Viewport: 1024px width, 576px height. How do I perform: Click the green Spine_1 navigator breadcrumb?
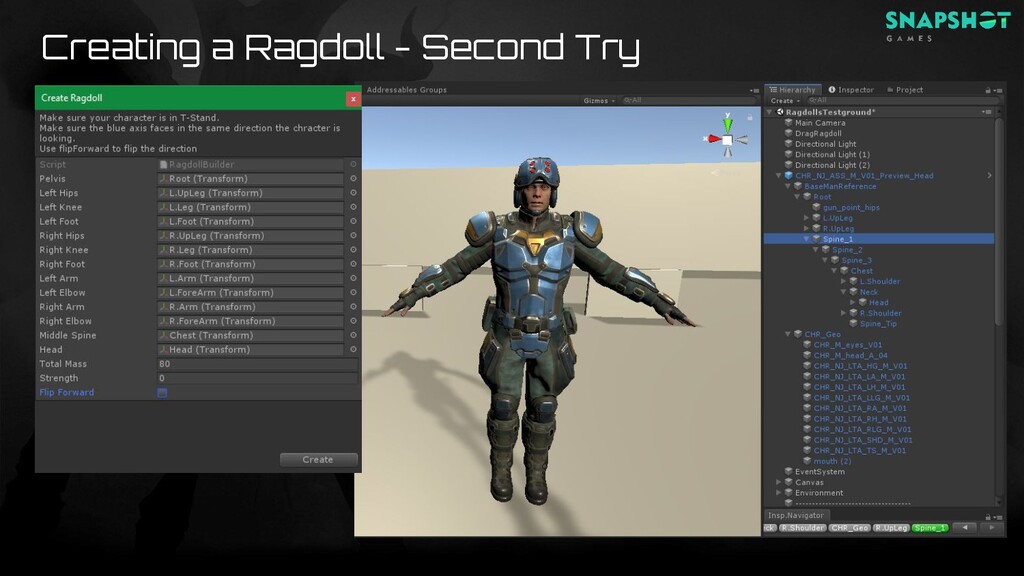coord(930,528)
